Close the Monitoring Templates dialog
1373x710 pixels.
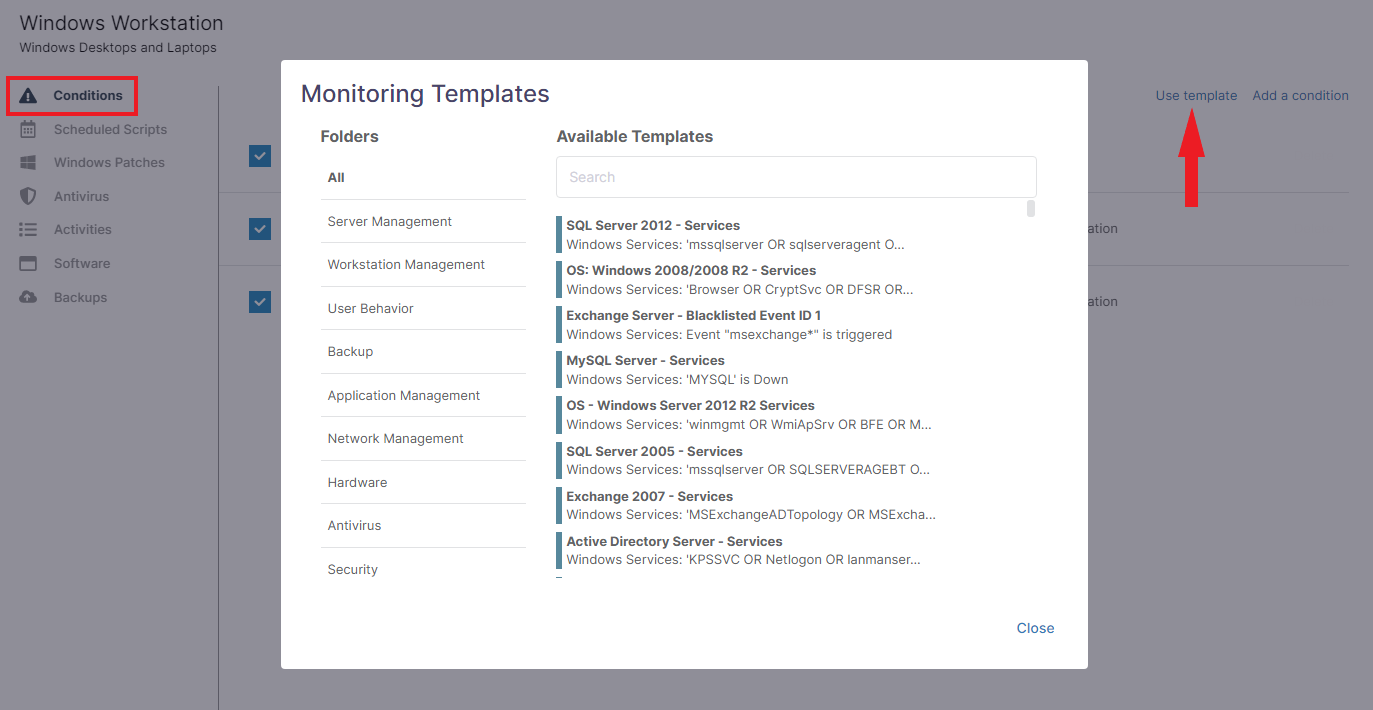(x=1035, y=628)
